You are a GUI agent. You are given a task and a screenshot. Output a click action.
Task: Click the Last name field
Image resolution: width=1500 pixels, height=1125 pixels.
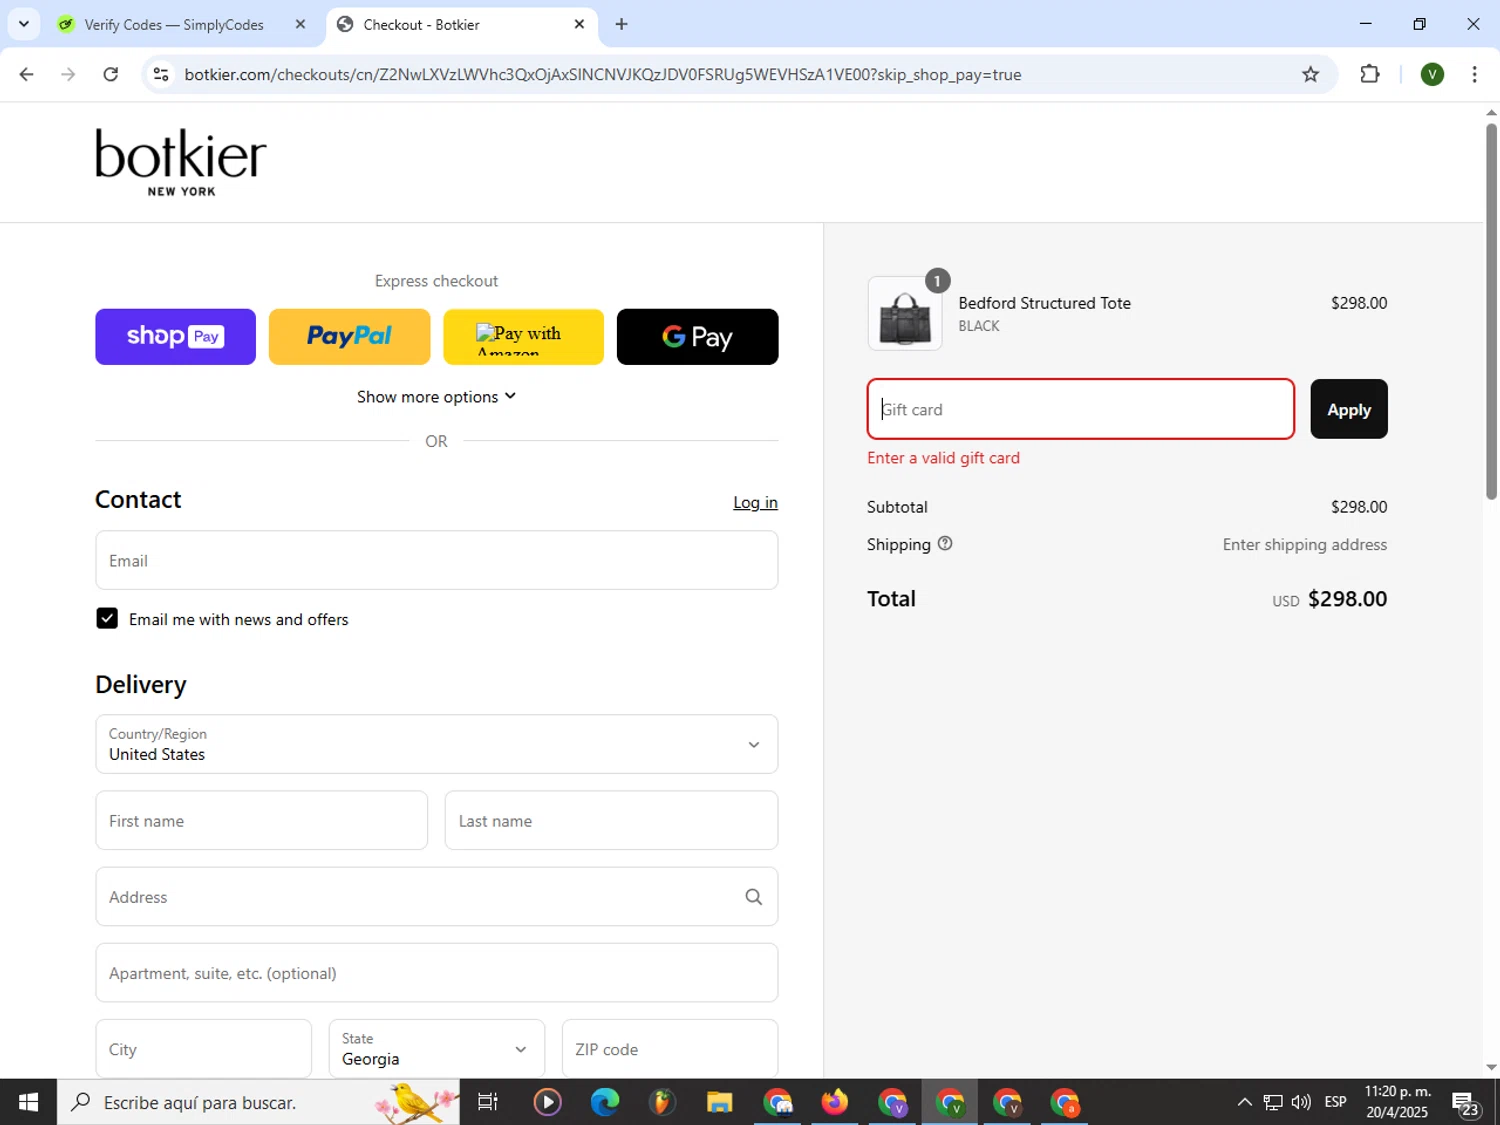pyautogui.click(x=611, y=820)
